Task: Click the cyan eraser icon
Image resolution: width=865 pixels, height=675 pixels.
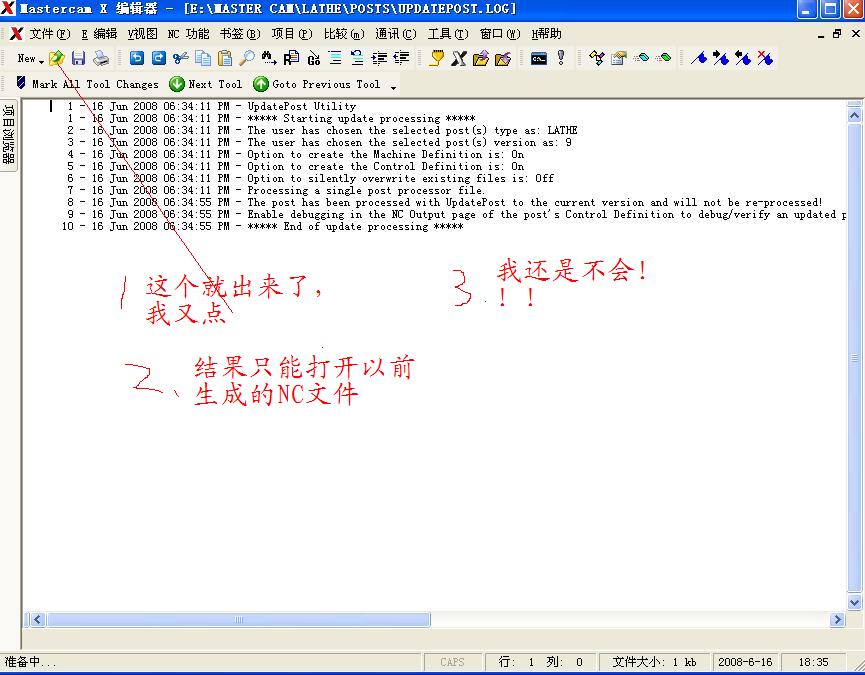Action: 641,58
